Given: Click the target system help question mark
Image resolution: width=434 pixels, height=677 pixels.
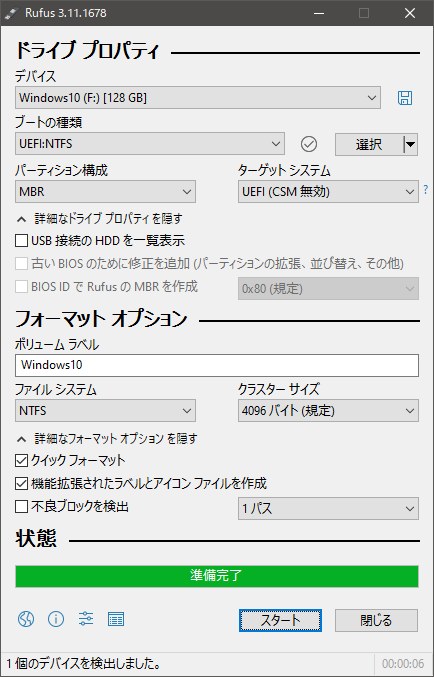Looking at the screenshot, I should [x=426, y=189].
